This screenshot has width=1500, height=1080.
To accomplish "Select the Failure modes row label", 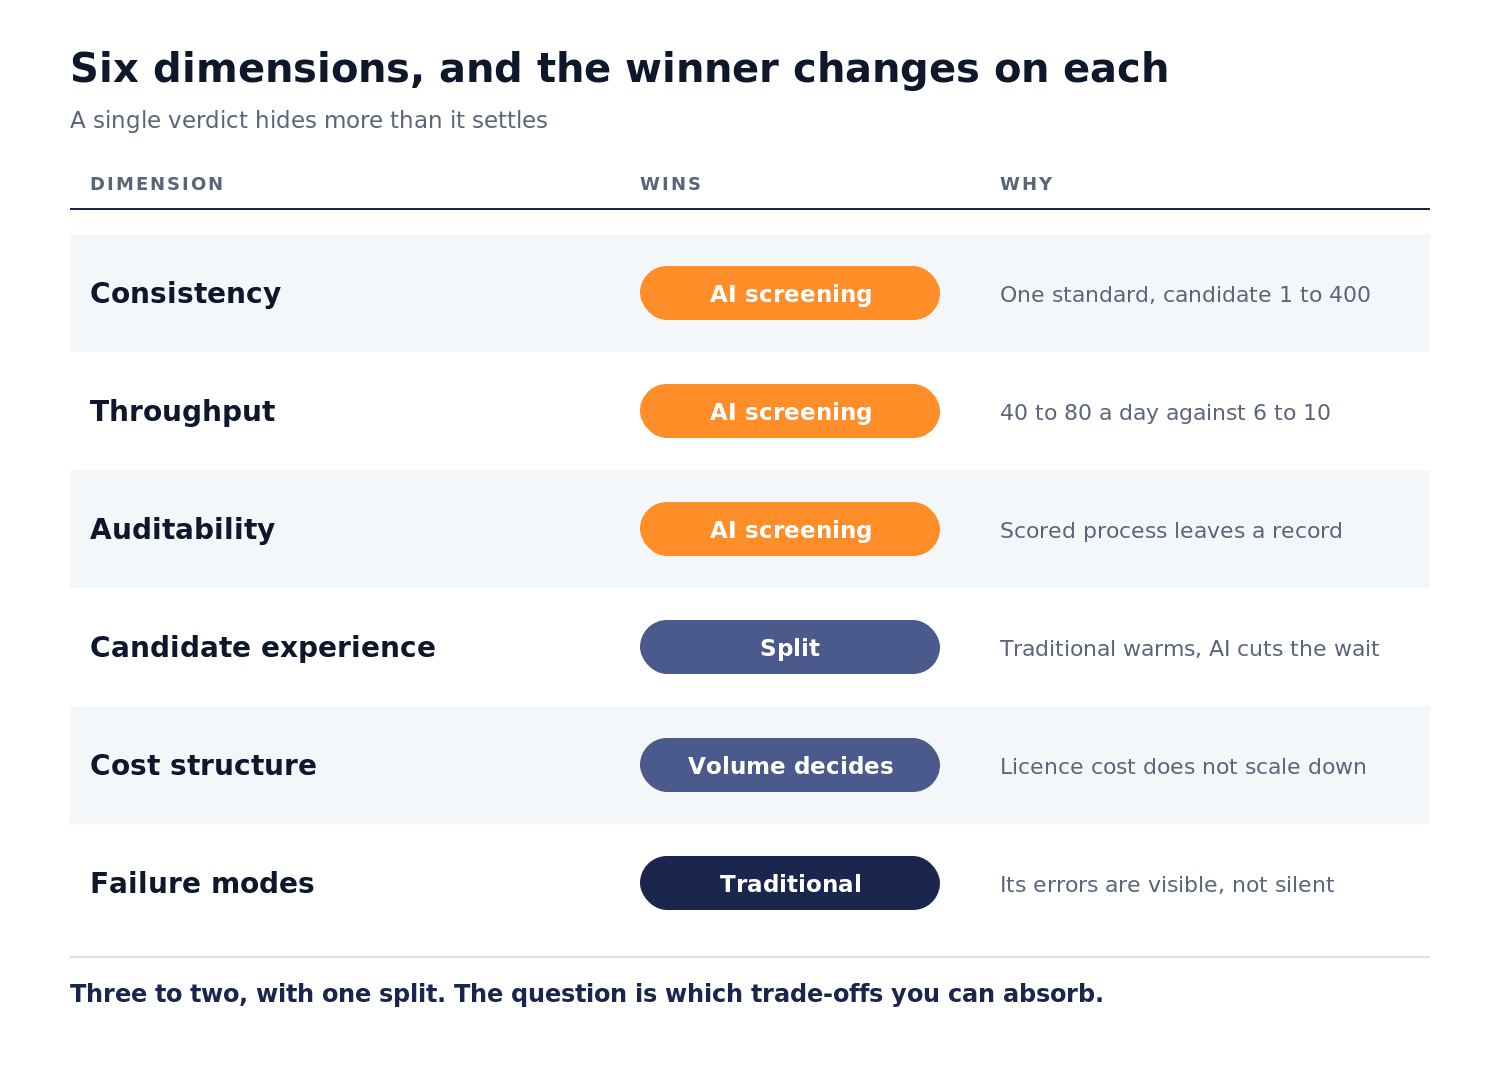I will (202, 883).
